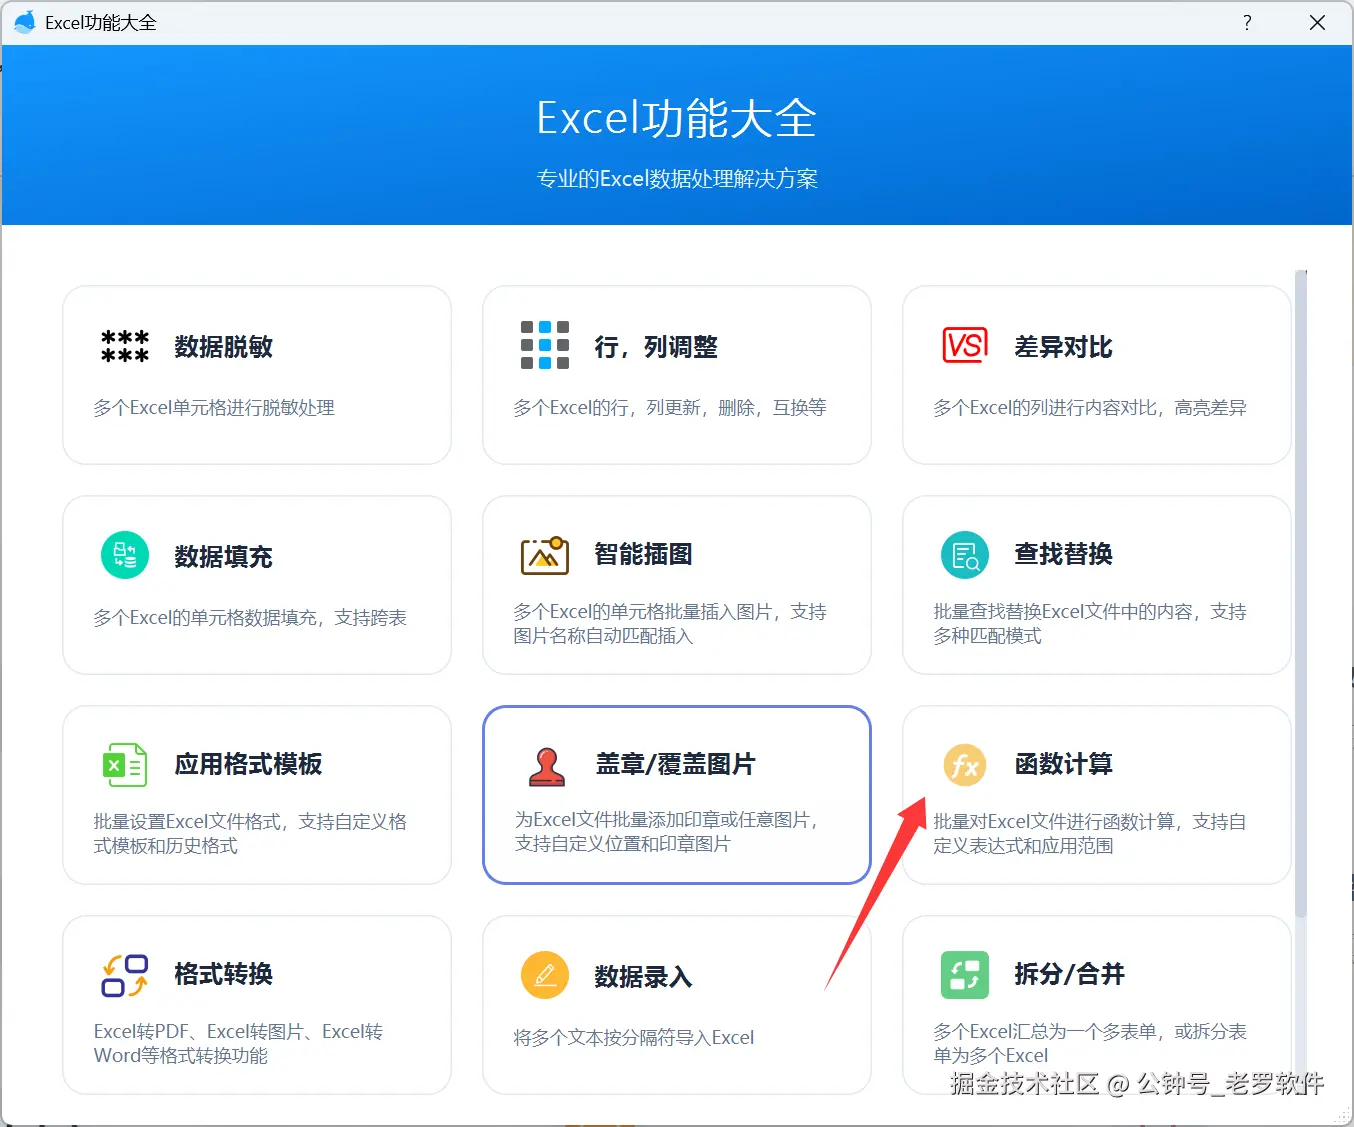Screen dimensions: 1354x1127
Task: Open the 查找替换 feature title
Action: click(1064, 554)
